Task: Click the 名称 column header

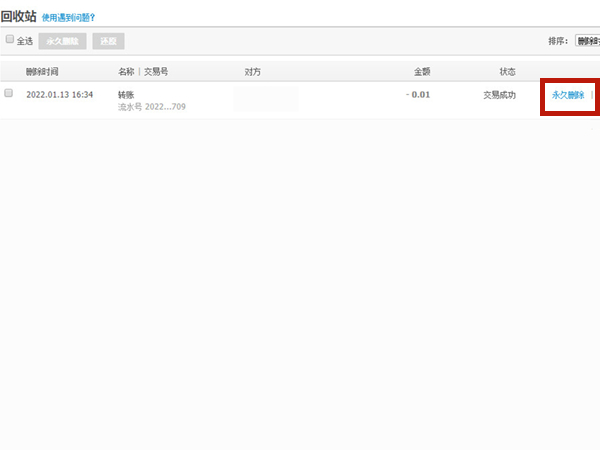Action: 126,71
